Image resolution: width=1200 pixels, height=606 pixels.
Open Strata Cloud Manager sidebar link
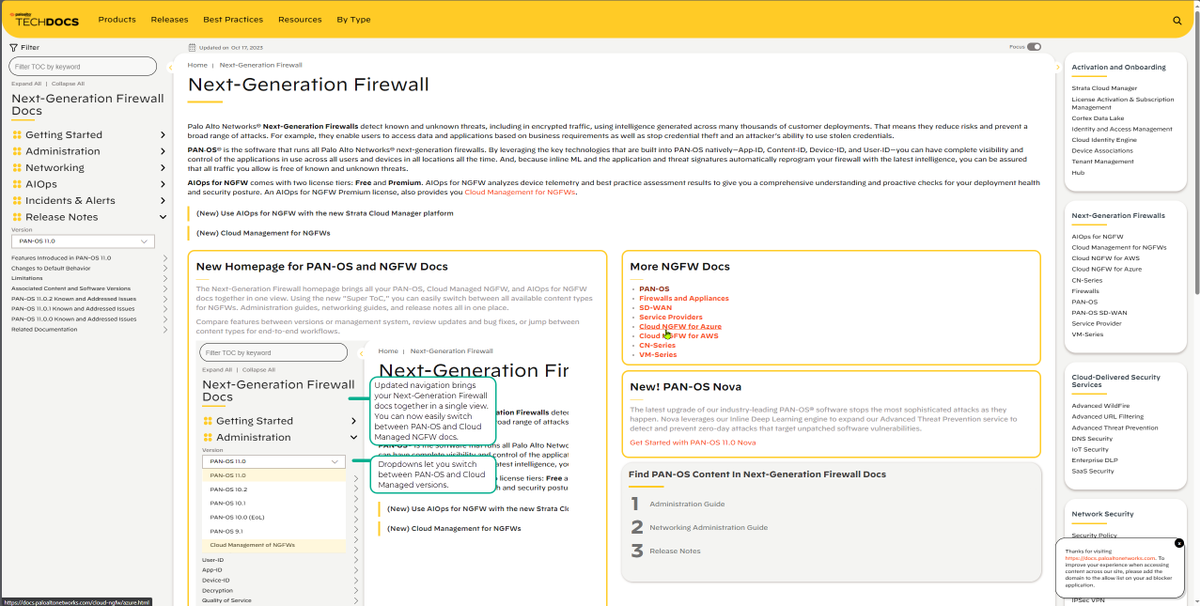click(x=1104, y=88)
